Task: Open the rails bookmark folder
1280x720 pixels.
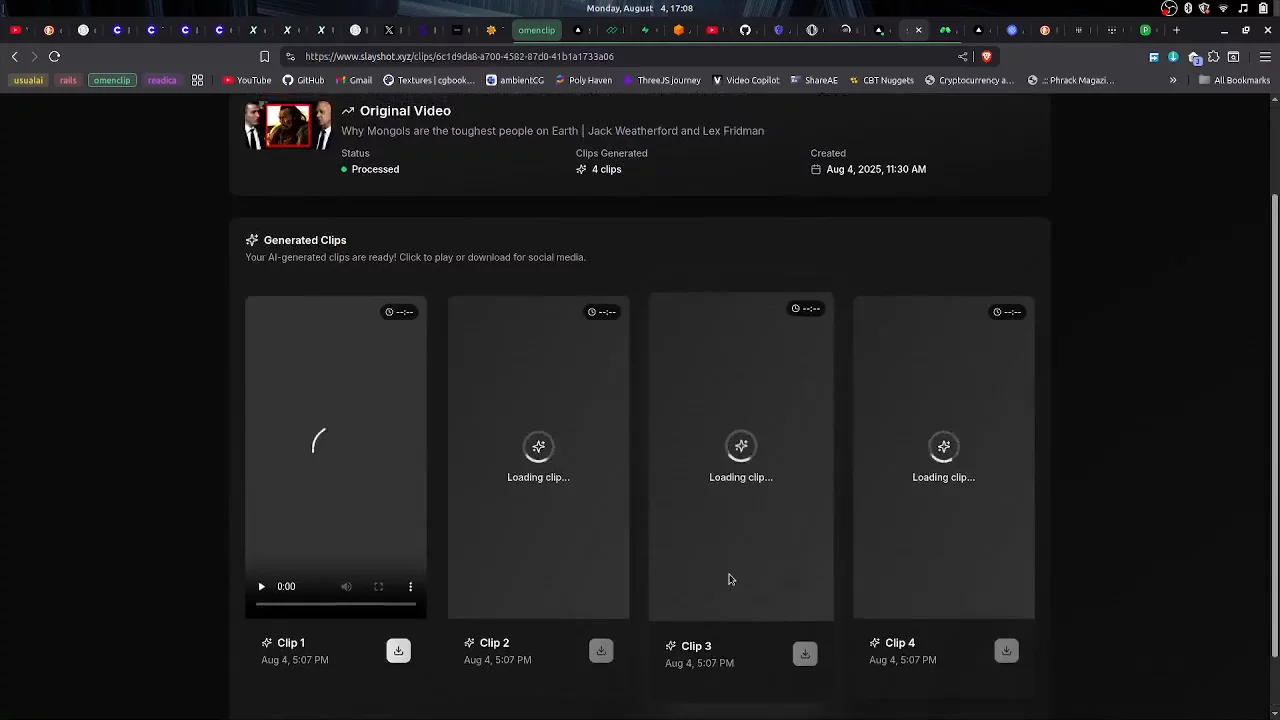Action: pyautogui.click(x=68, y=80)
